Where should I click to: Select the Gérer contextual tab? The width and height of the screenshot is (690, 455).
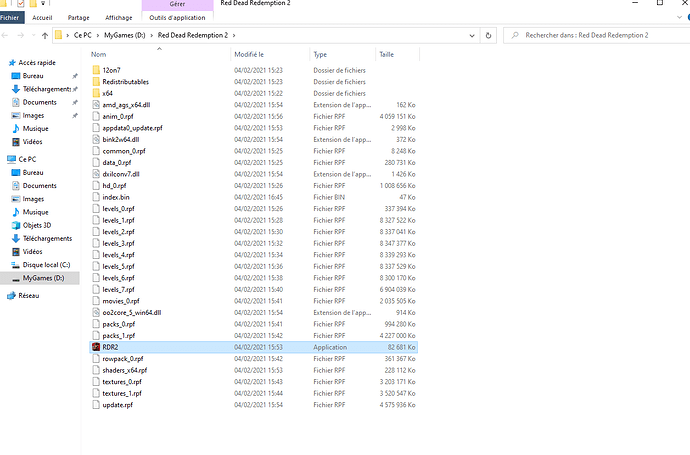tap(177, 4)
